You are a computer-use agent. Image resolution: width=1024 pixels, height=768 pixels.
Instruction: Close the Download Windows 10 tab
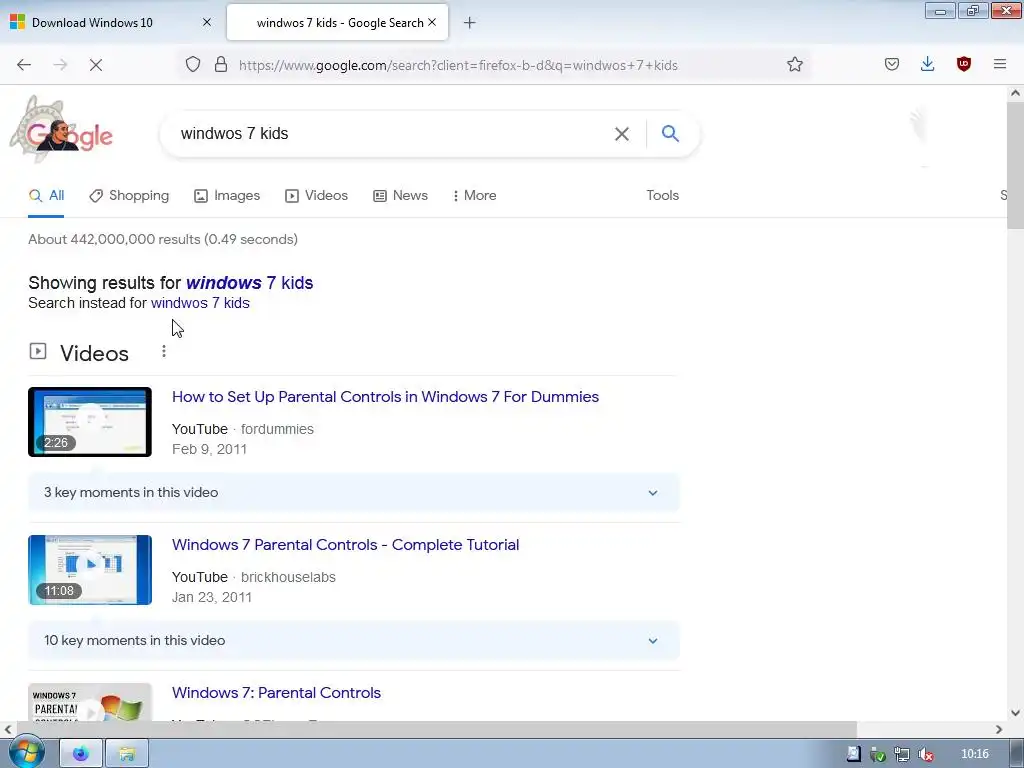[207, 22]
